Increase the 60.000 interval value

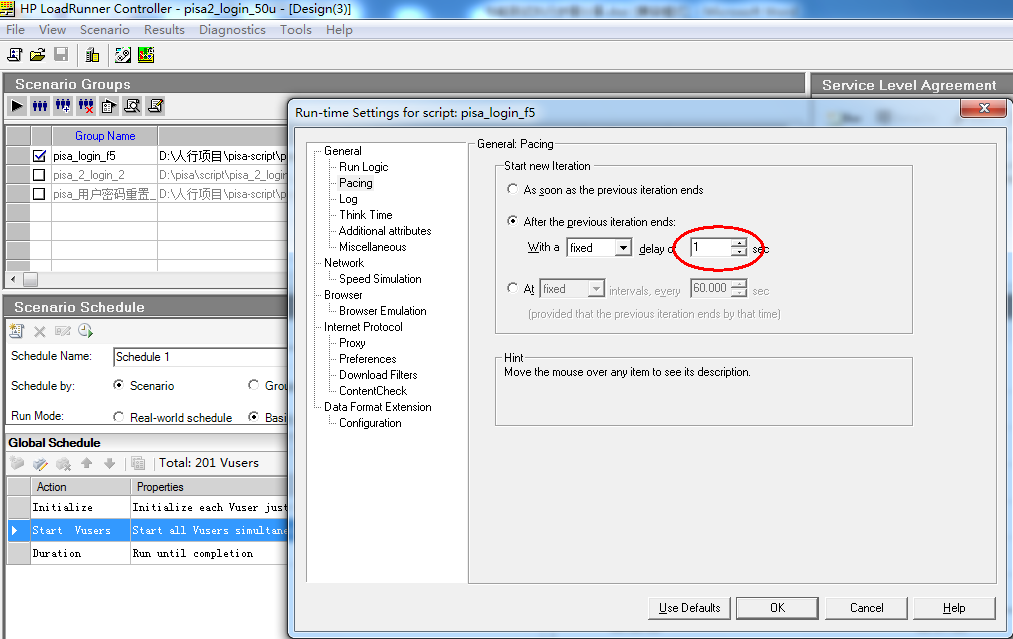739,284
